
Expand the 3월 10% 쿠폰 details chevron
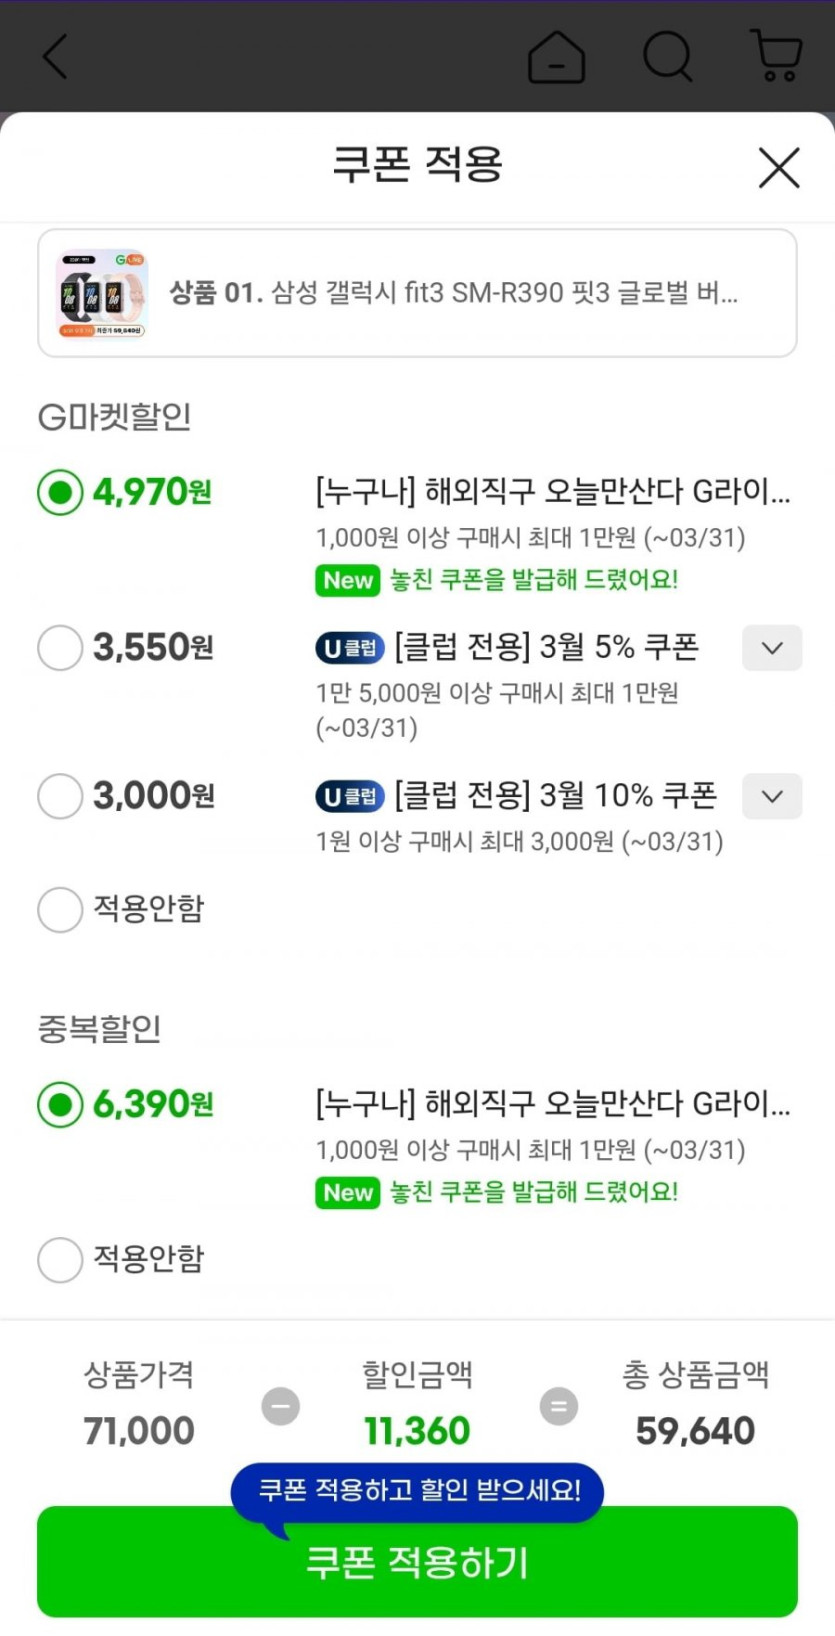point(771,796)
